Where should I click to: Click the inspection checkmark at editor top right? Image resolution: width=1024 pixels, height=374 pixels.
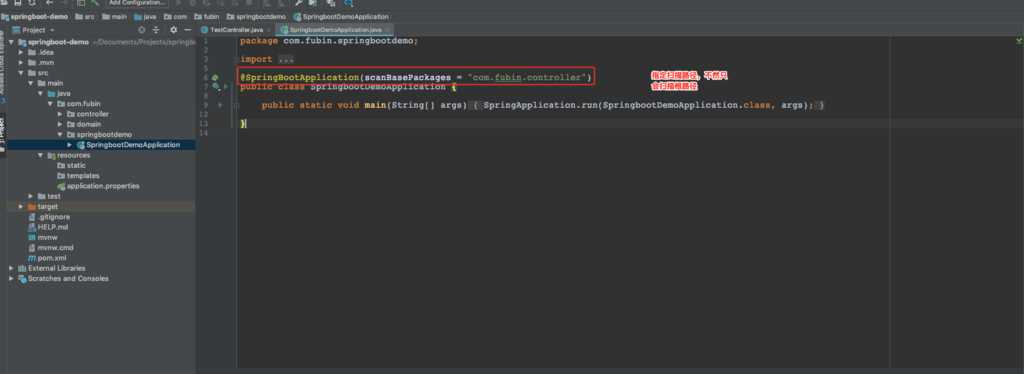(1018, 40)
